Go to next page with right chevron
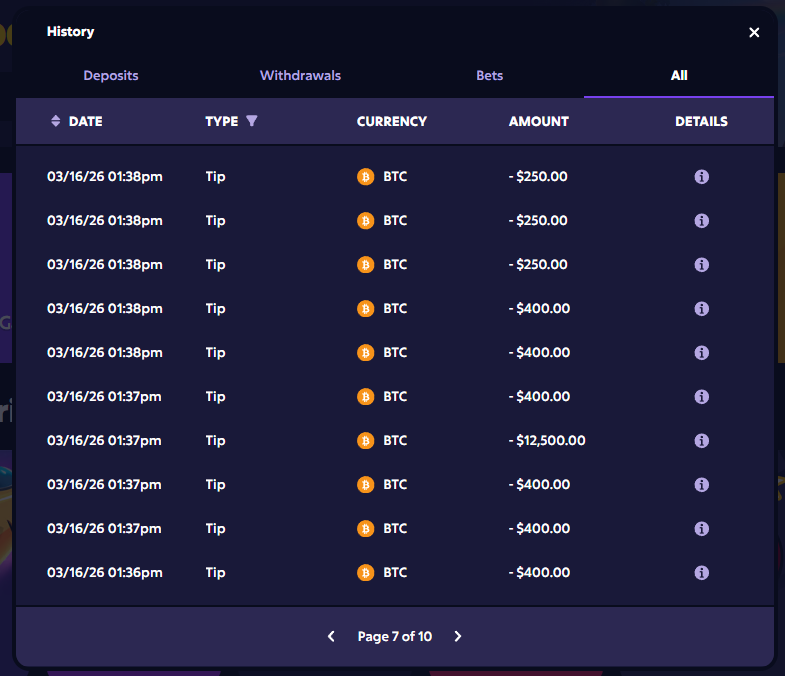Screen dimensions: 785x676 tap(458, 636)
